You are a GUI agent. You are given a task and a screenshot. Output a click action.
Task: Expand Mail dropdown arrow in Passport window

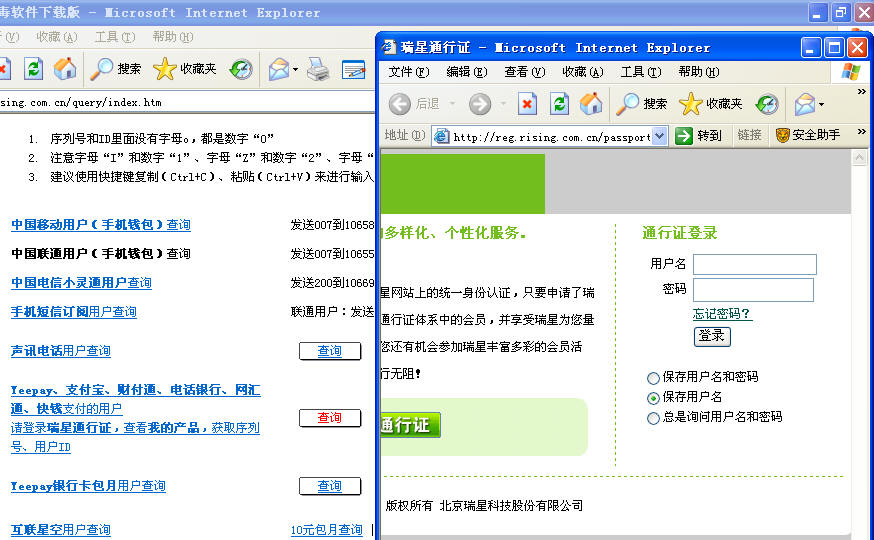pyautogui.click(x=822, y=104)
